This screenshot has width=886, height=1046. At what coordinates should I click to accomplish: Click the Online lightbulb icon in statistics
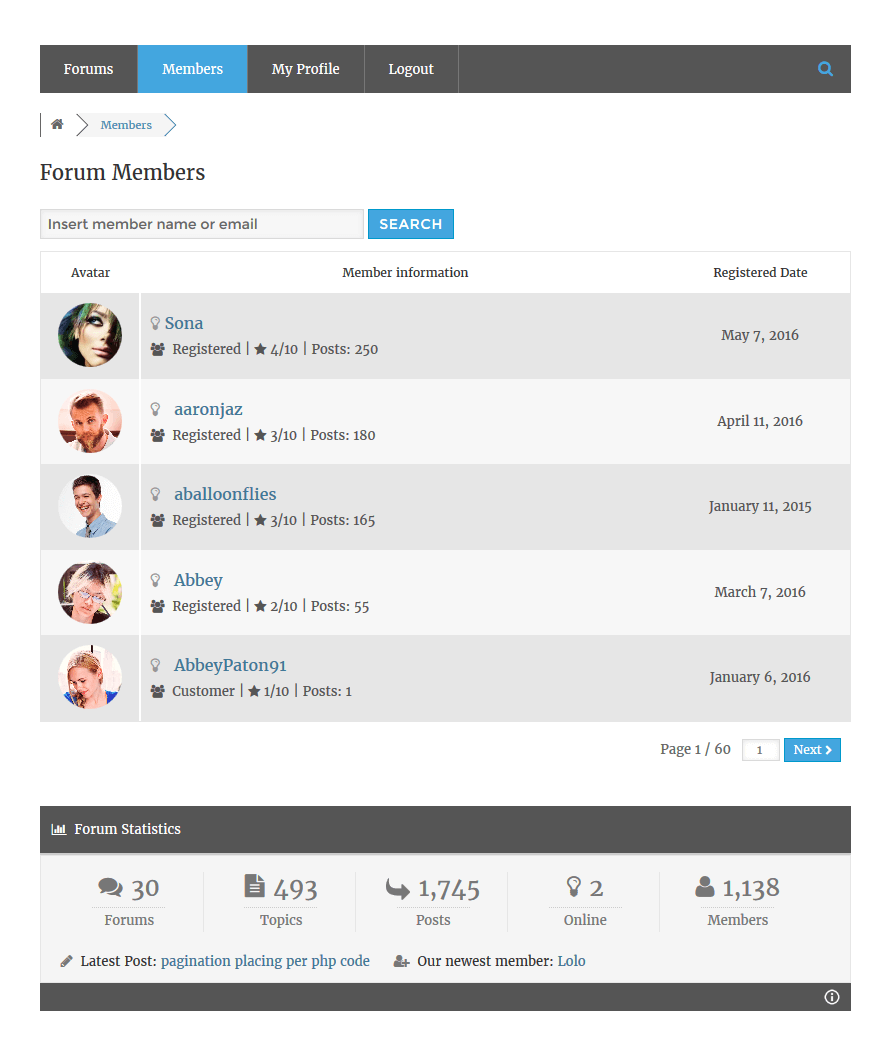(574, 886)
